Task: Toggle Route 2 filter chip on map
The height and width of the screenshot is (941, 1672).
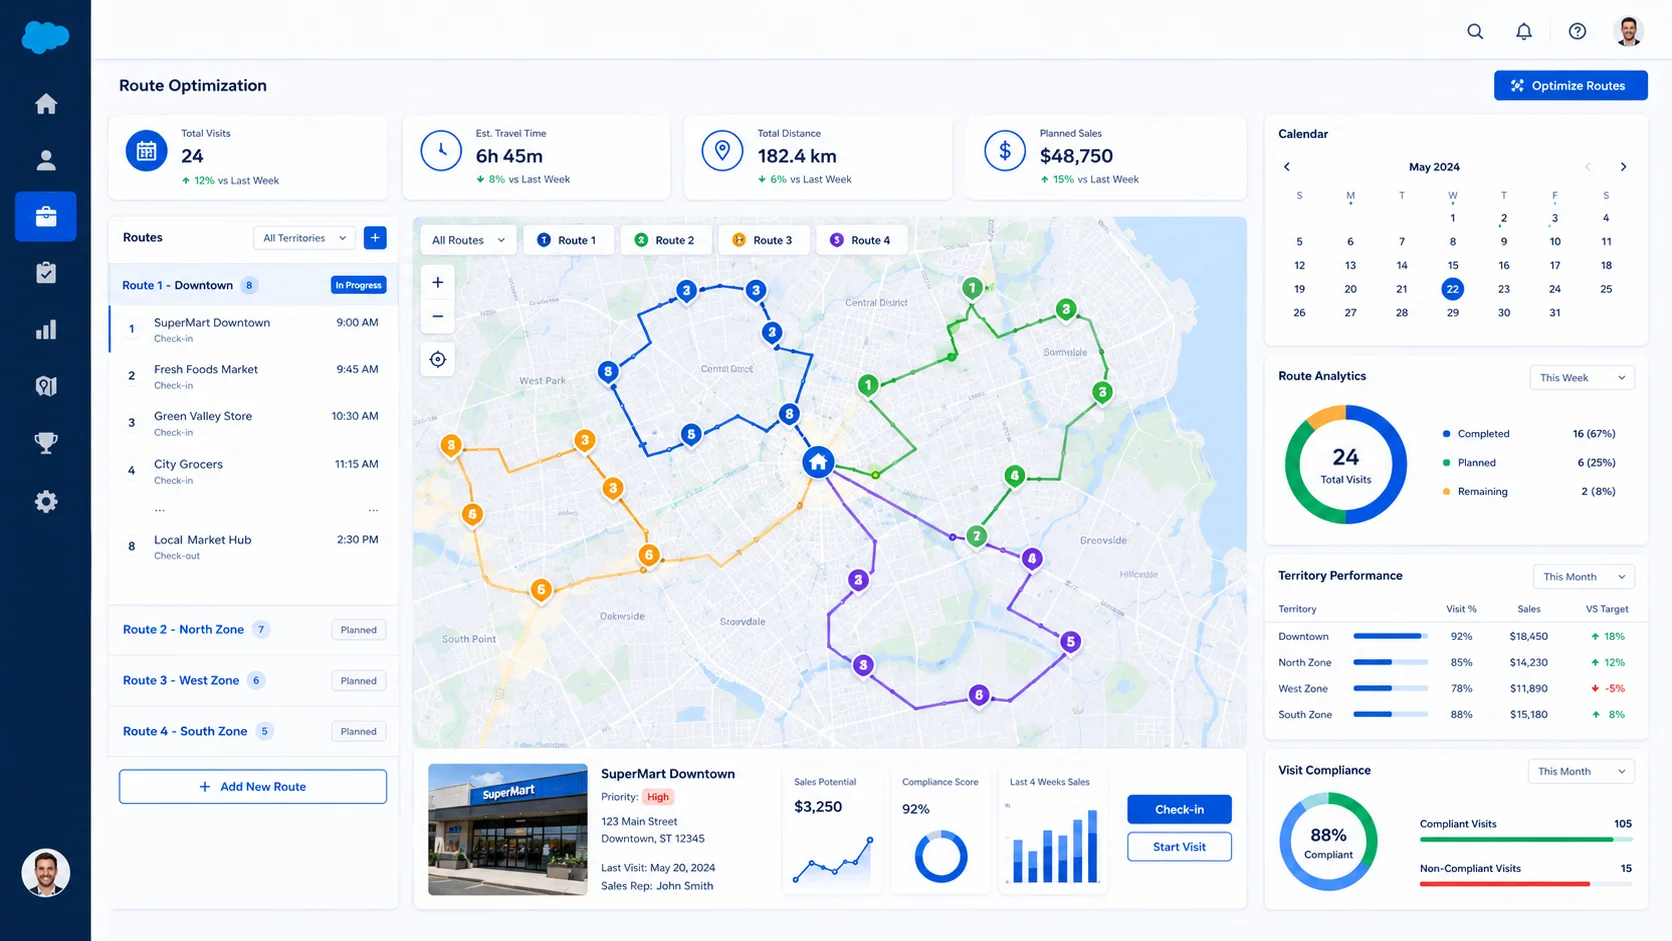Action: coord(665,240)
